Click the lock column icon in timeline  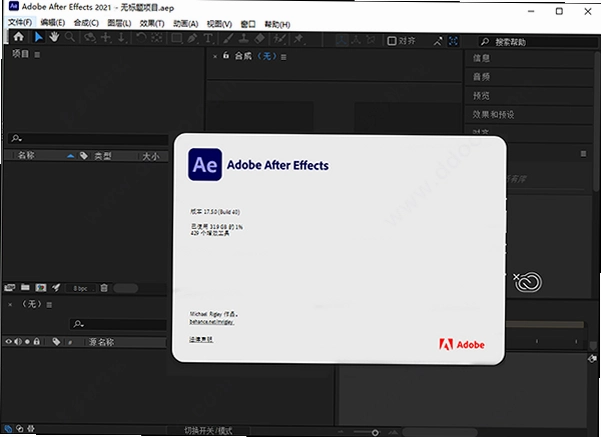point(36,341)
